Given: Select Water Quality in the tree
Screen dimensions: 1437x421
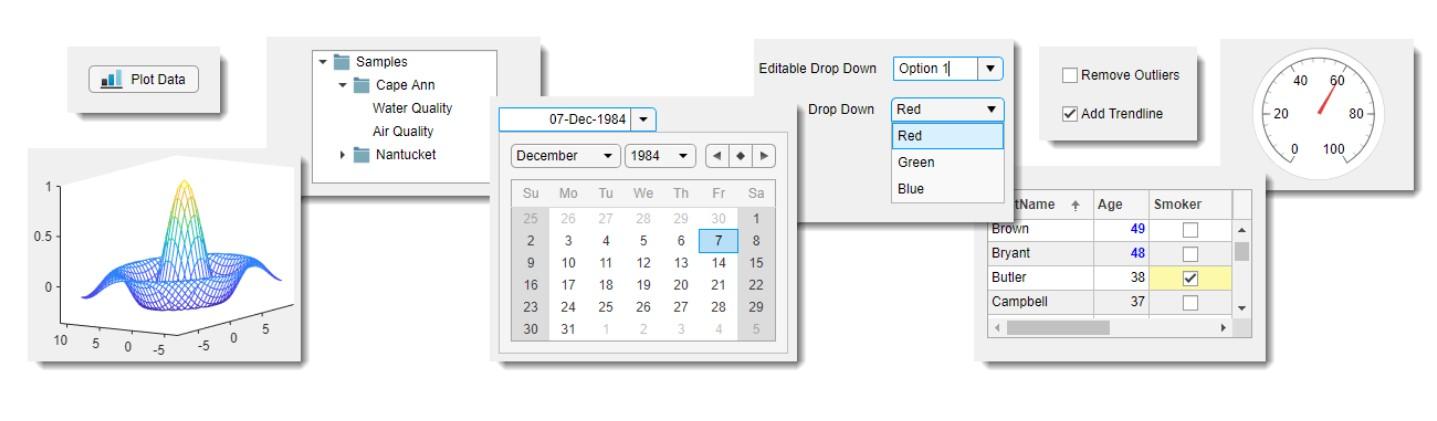Looking at the screenshot, I should pyautogui.click(x=412, y=108).
